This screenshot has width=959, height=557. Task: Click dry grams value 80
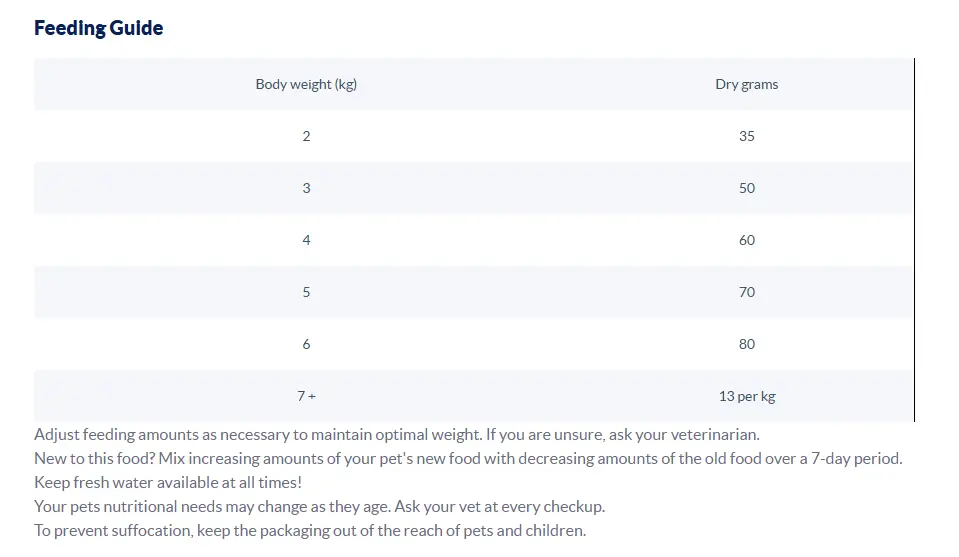coord(747,344)
